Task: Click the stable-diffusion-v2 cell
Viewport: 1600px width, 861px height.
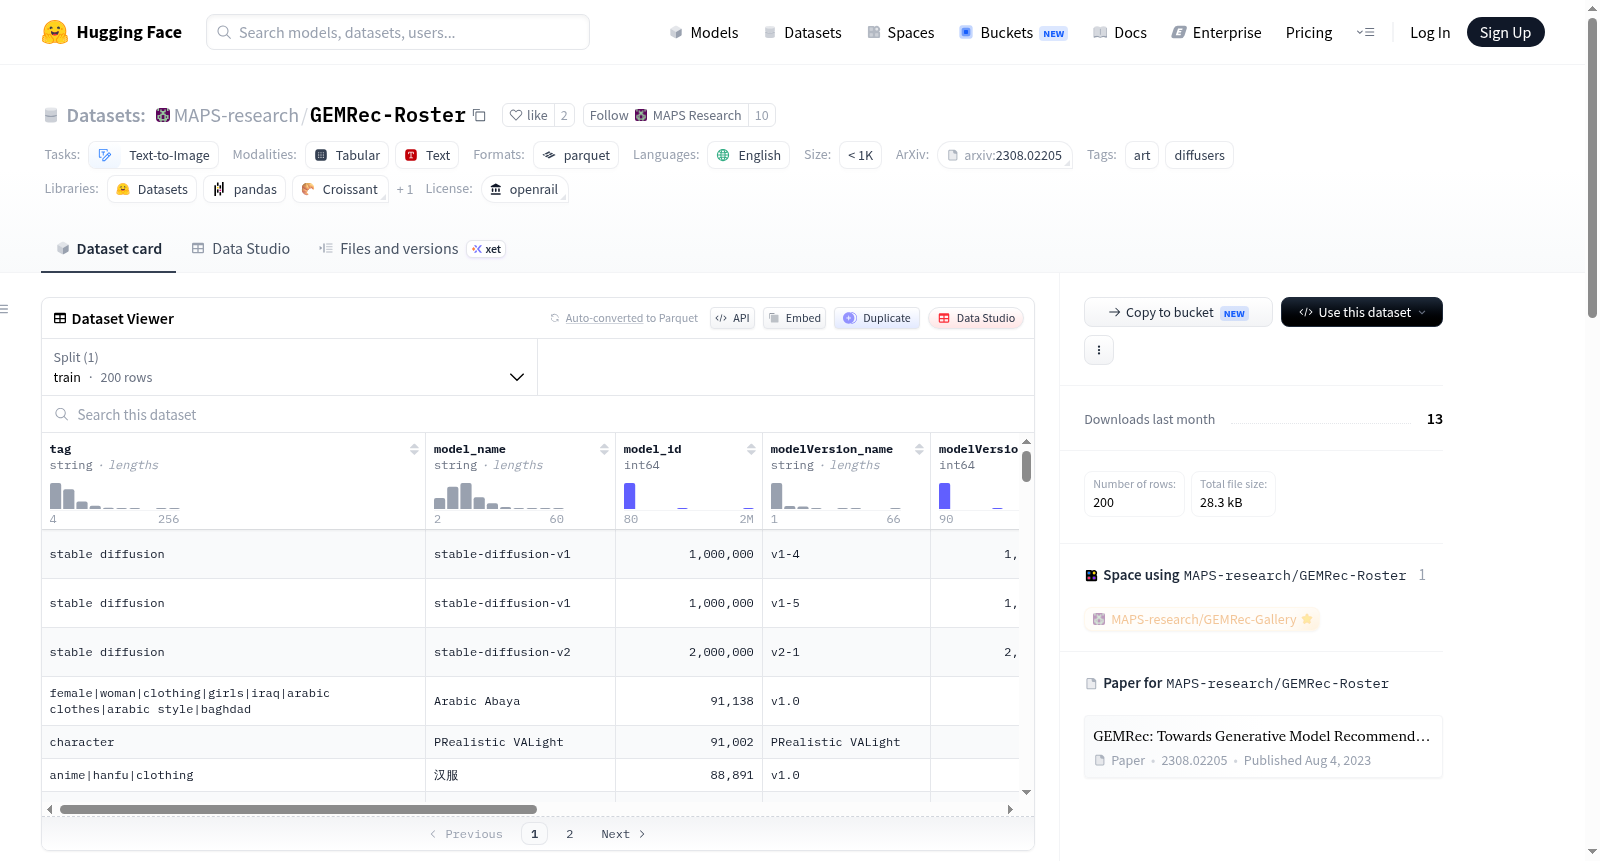Action: coord(520,652)
